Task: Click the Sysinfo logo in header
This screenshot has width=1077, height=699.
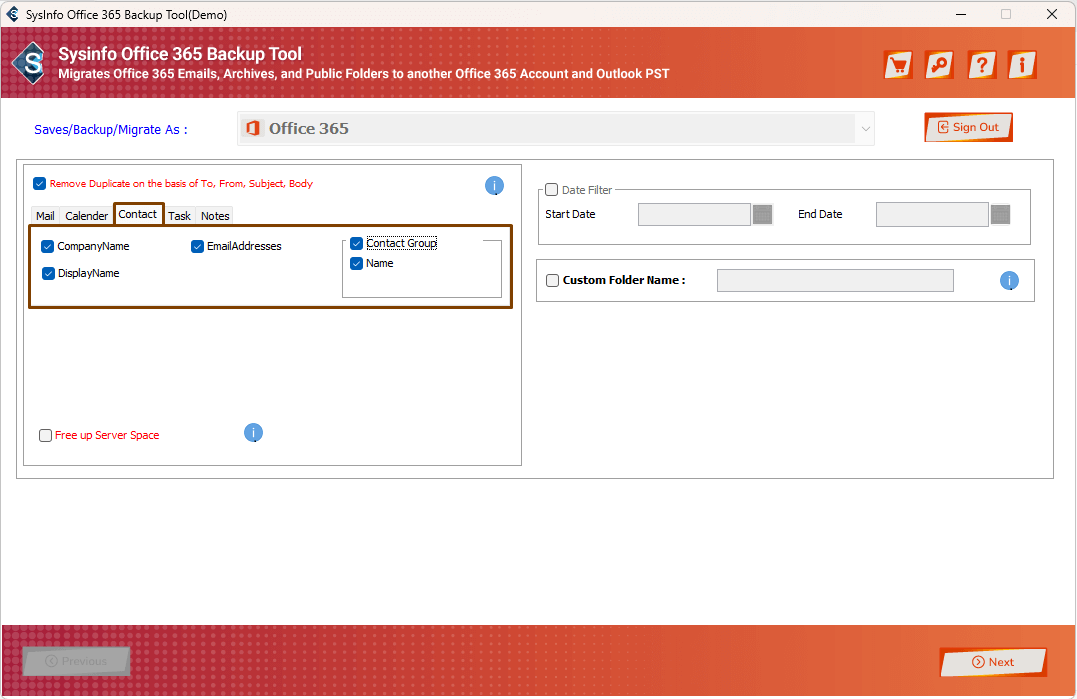Action: tap(30, 63)
